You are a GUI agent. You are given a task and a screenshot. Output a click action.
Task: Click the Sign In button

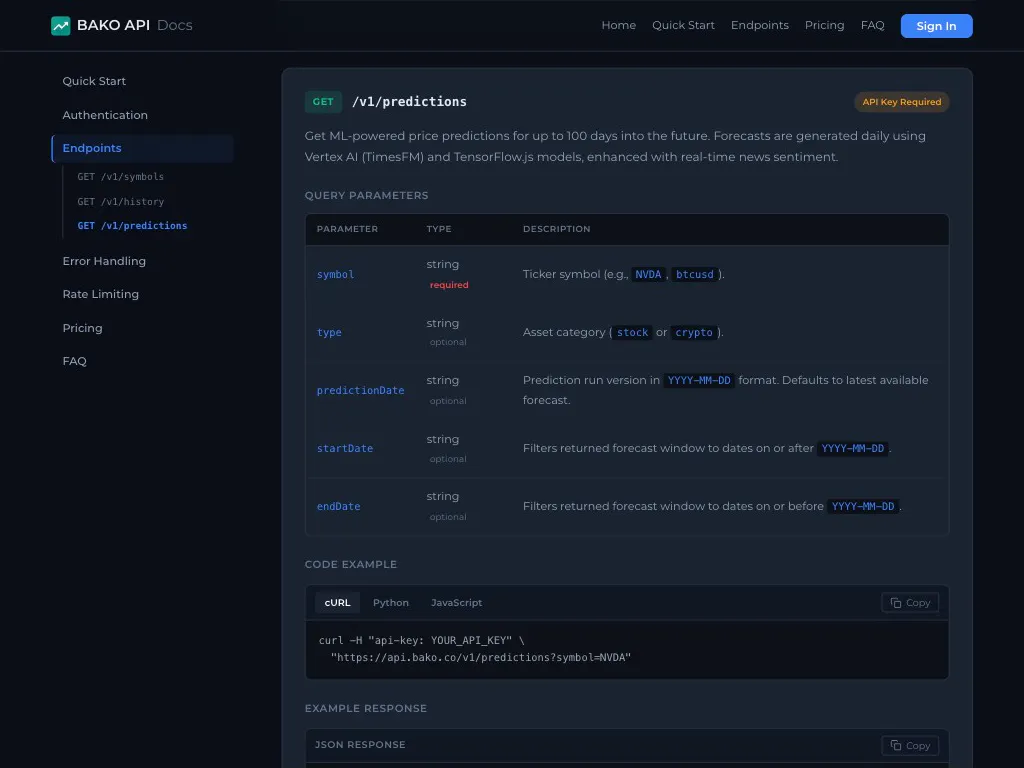pos(936,25)
